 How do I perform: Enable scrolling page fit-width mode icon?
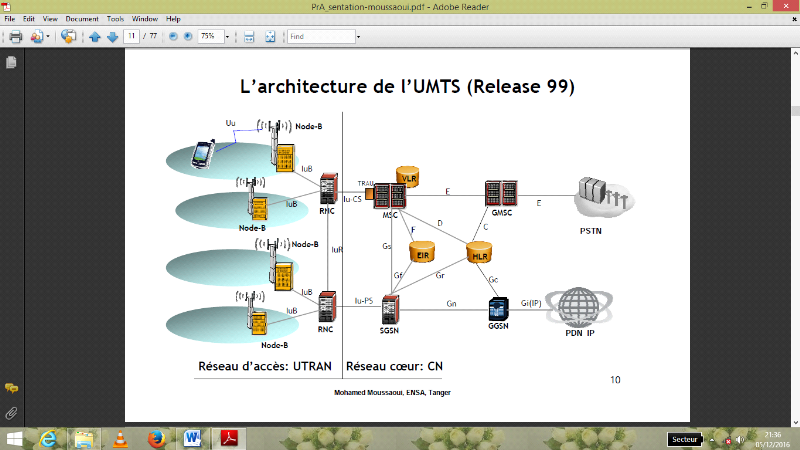click(x=249, y=37)
